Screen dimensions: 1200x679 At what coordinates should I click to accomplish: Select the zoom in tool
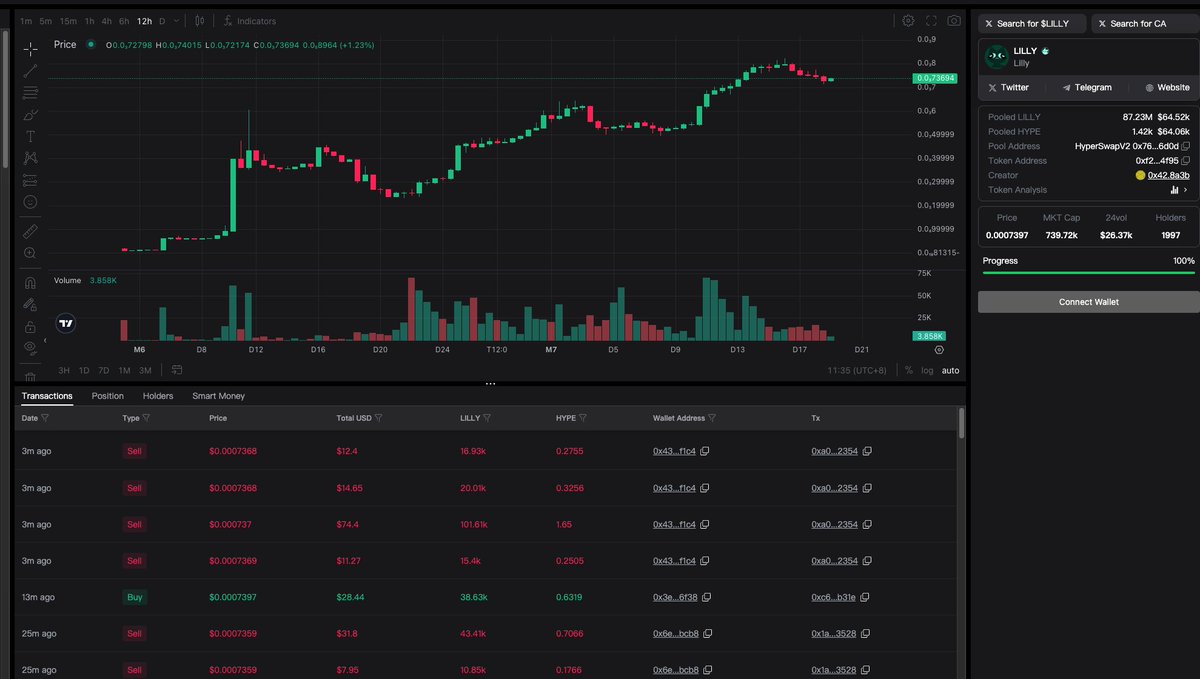pos(30,253)
